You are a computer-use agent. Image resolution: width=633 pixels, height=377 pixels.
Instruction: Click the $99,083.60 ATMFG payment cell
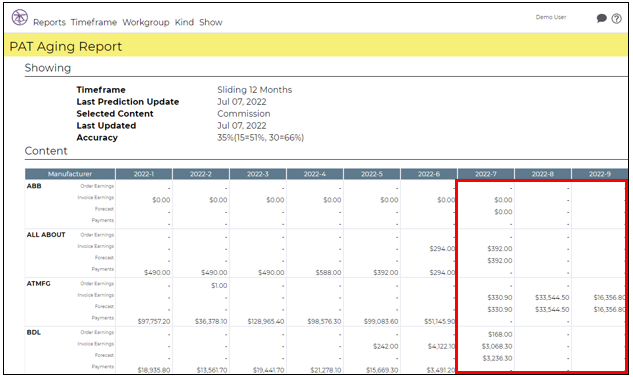(x=381, y=321)
